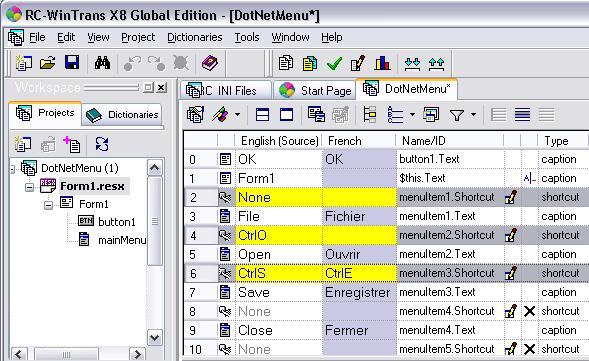Click the Workspace panel float button
The height and width of the screenshot is (361, 589).
[x=148, y=88]
